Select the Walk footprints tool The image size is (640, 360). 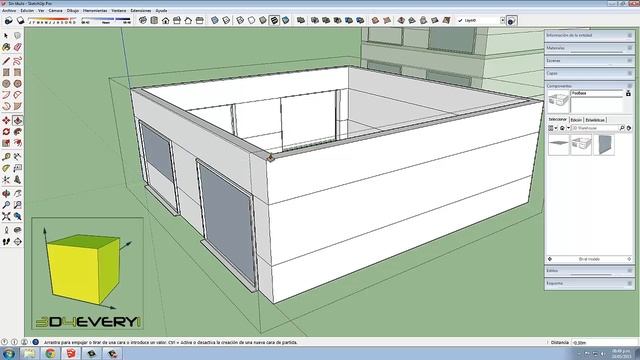click(x=6, y=242)
